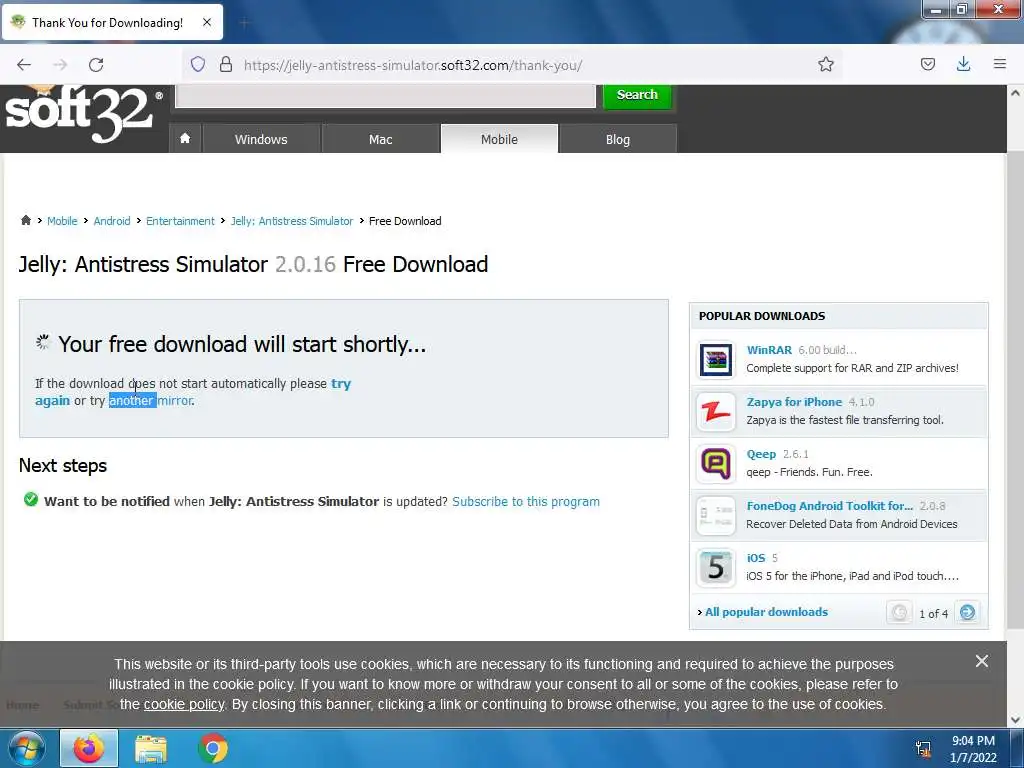Reload the page with the refresh icon
This screenshot has height=768, width=1024.
(96, 65)
